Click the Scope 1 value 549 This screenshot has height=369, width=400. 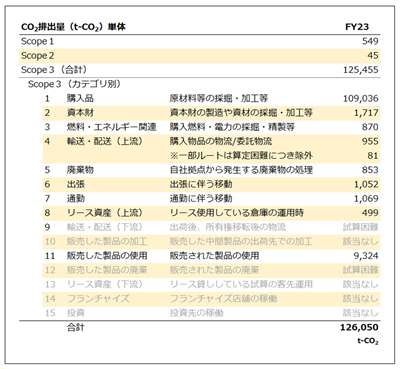pos(370,41)
